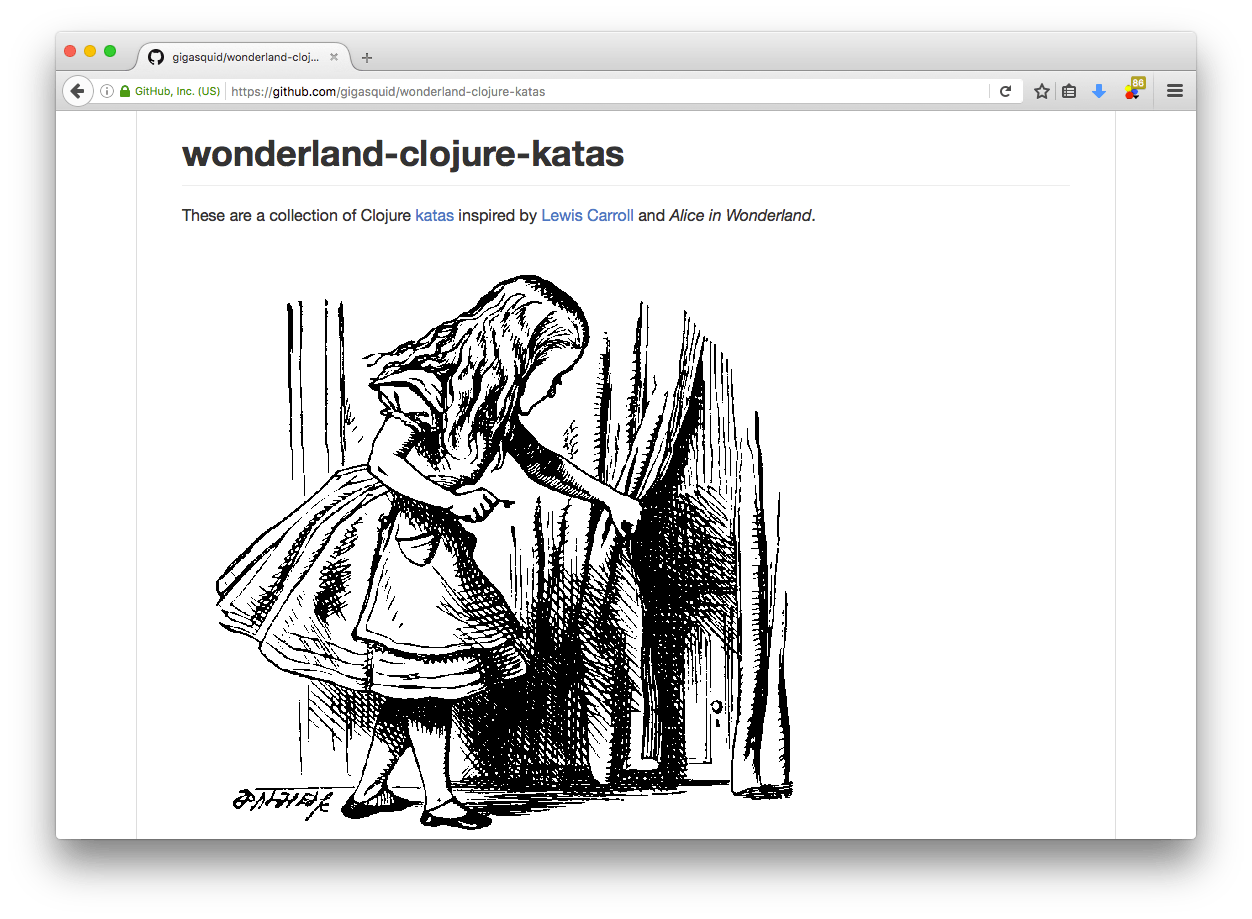
Task: Focus the github.com URL address field
Action: coord(608,91)
